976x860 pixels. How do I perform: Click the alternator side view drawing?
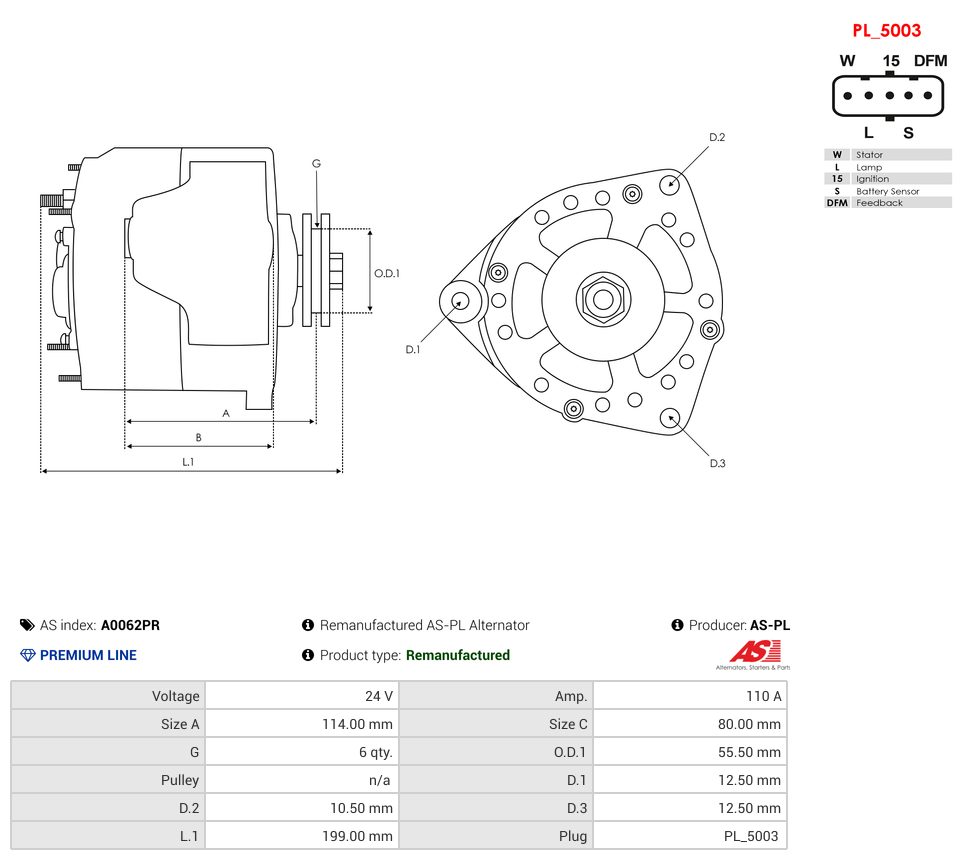pyautogui.click(x=191, y=280)
